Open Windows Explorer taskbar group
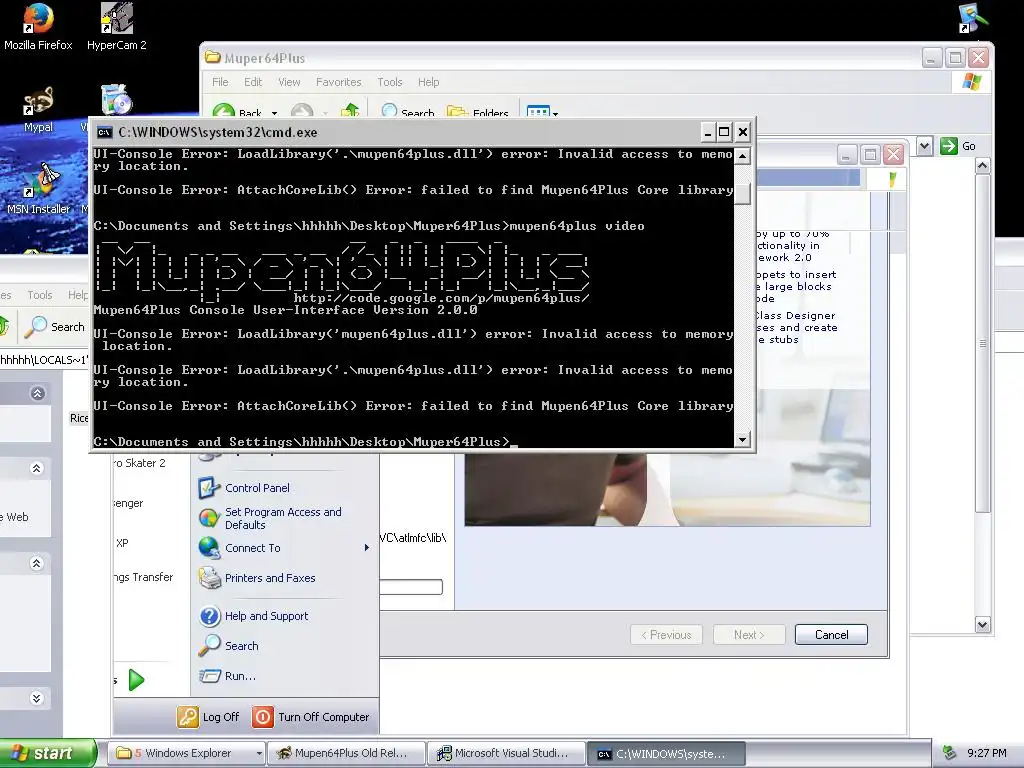The image size is (1024, 768). (x=189, y=753)
